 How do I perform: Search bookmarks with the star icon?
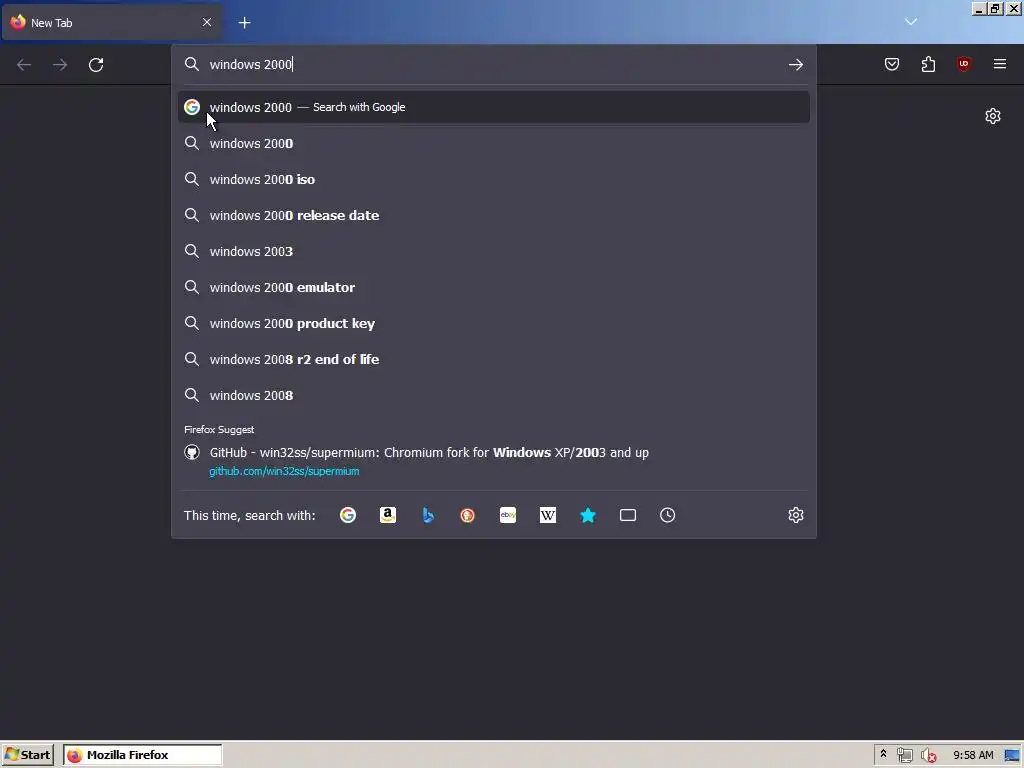pos(588,515)
